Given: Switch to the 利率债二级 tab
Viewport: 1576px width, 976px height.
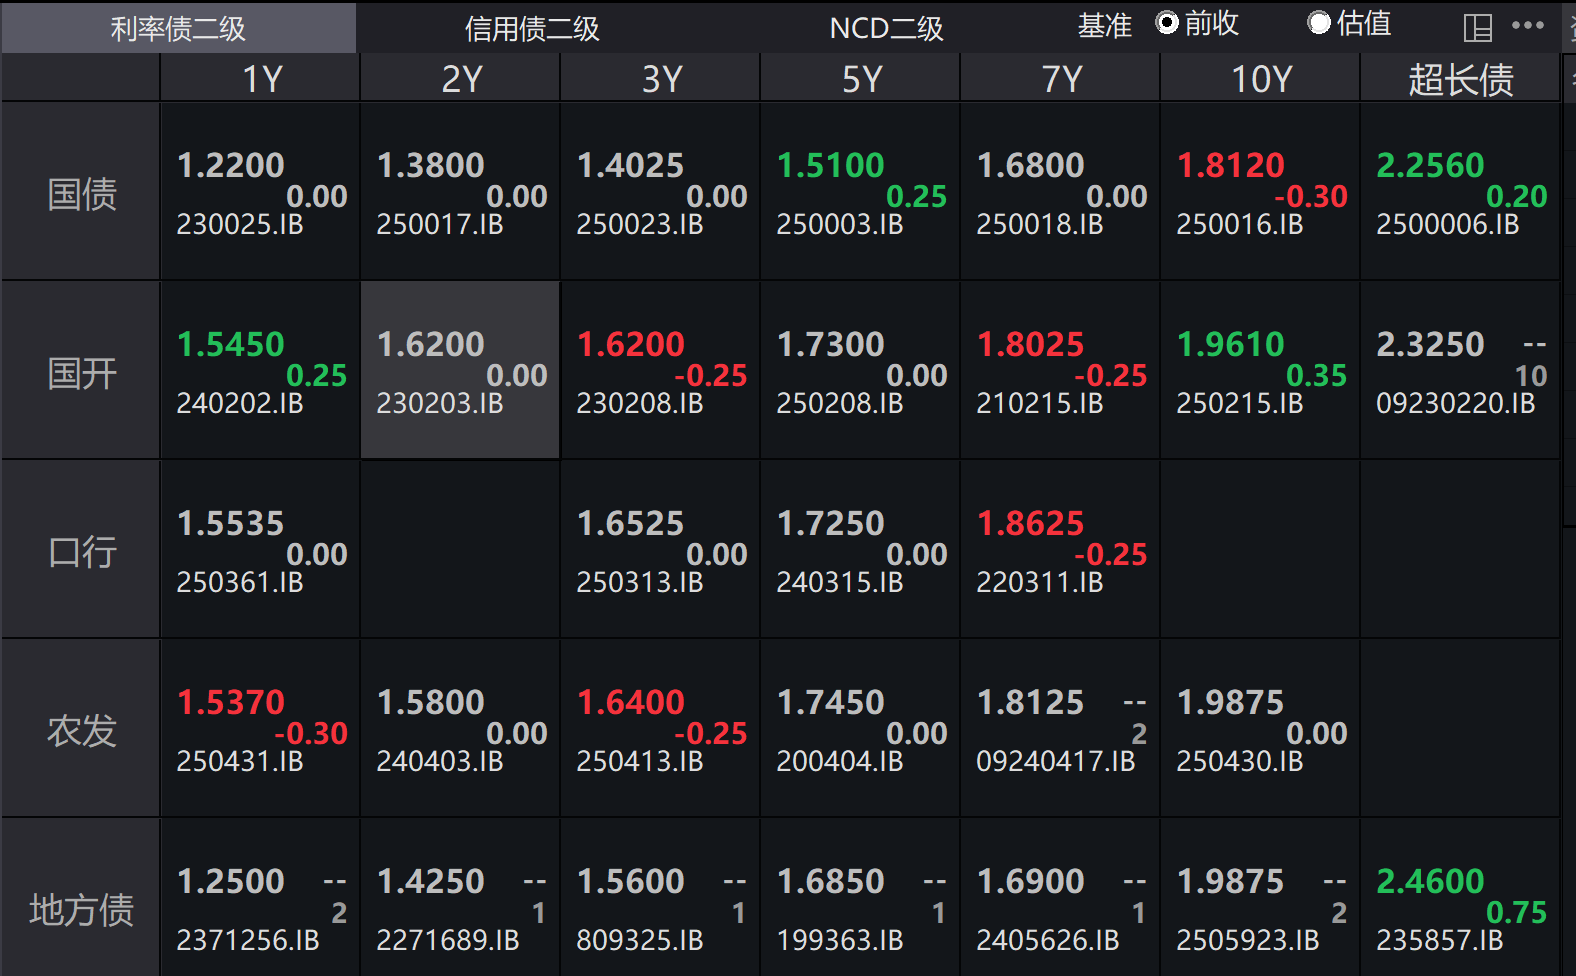Looking at the screenshot, I should [x=178, y=28].
